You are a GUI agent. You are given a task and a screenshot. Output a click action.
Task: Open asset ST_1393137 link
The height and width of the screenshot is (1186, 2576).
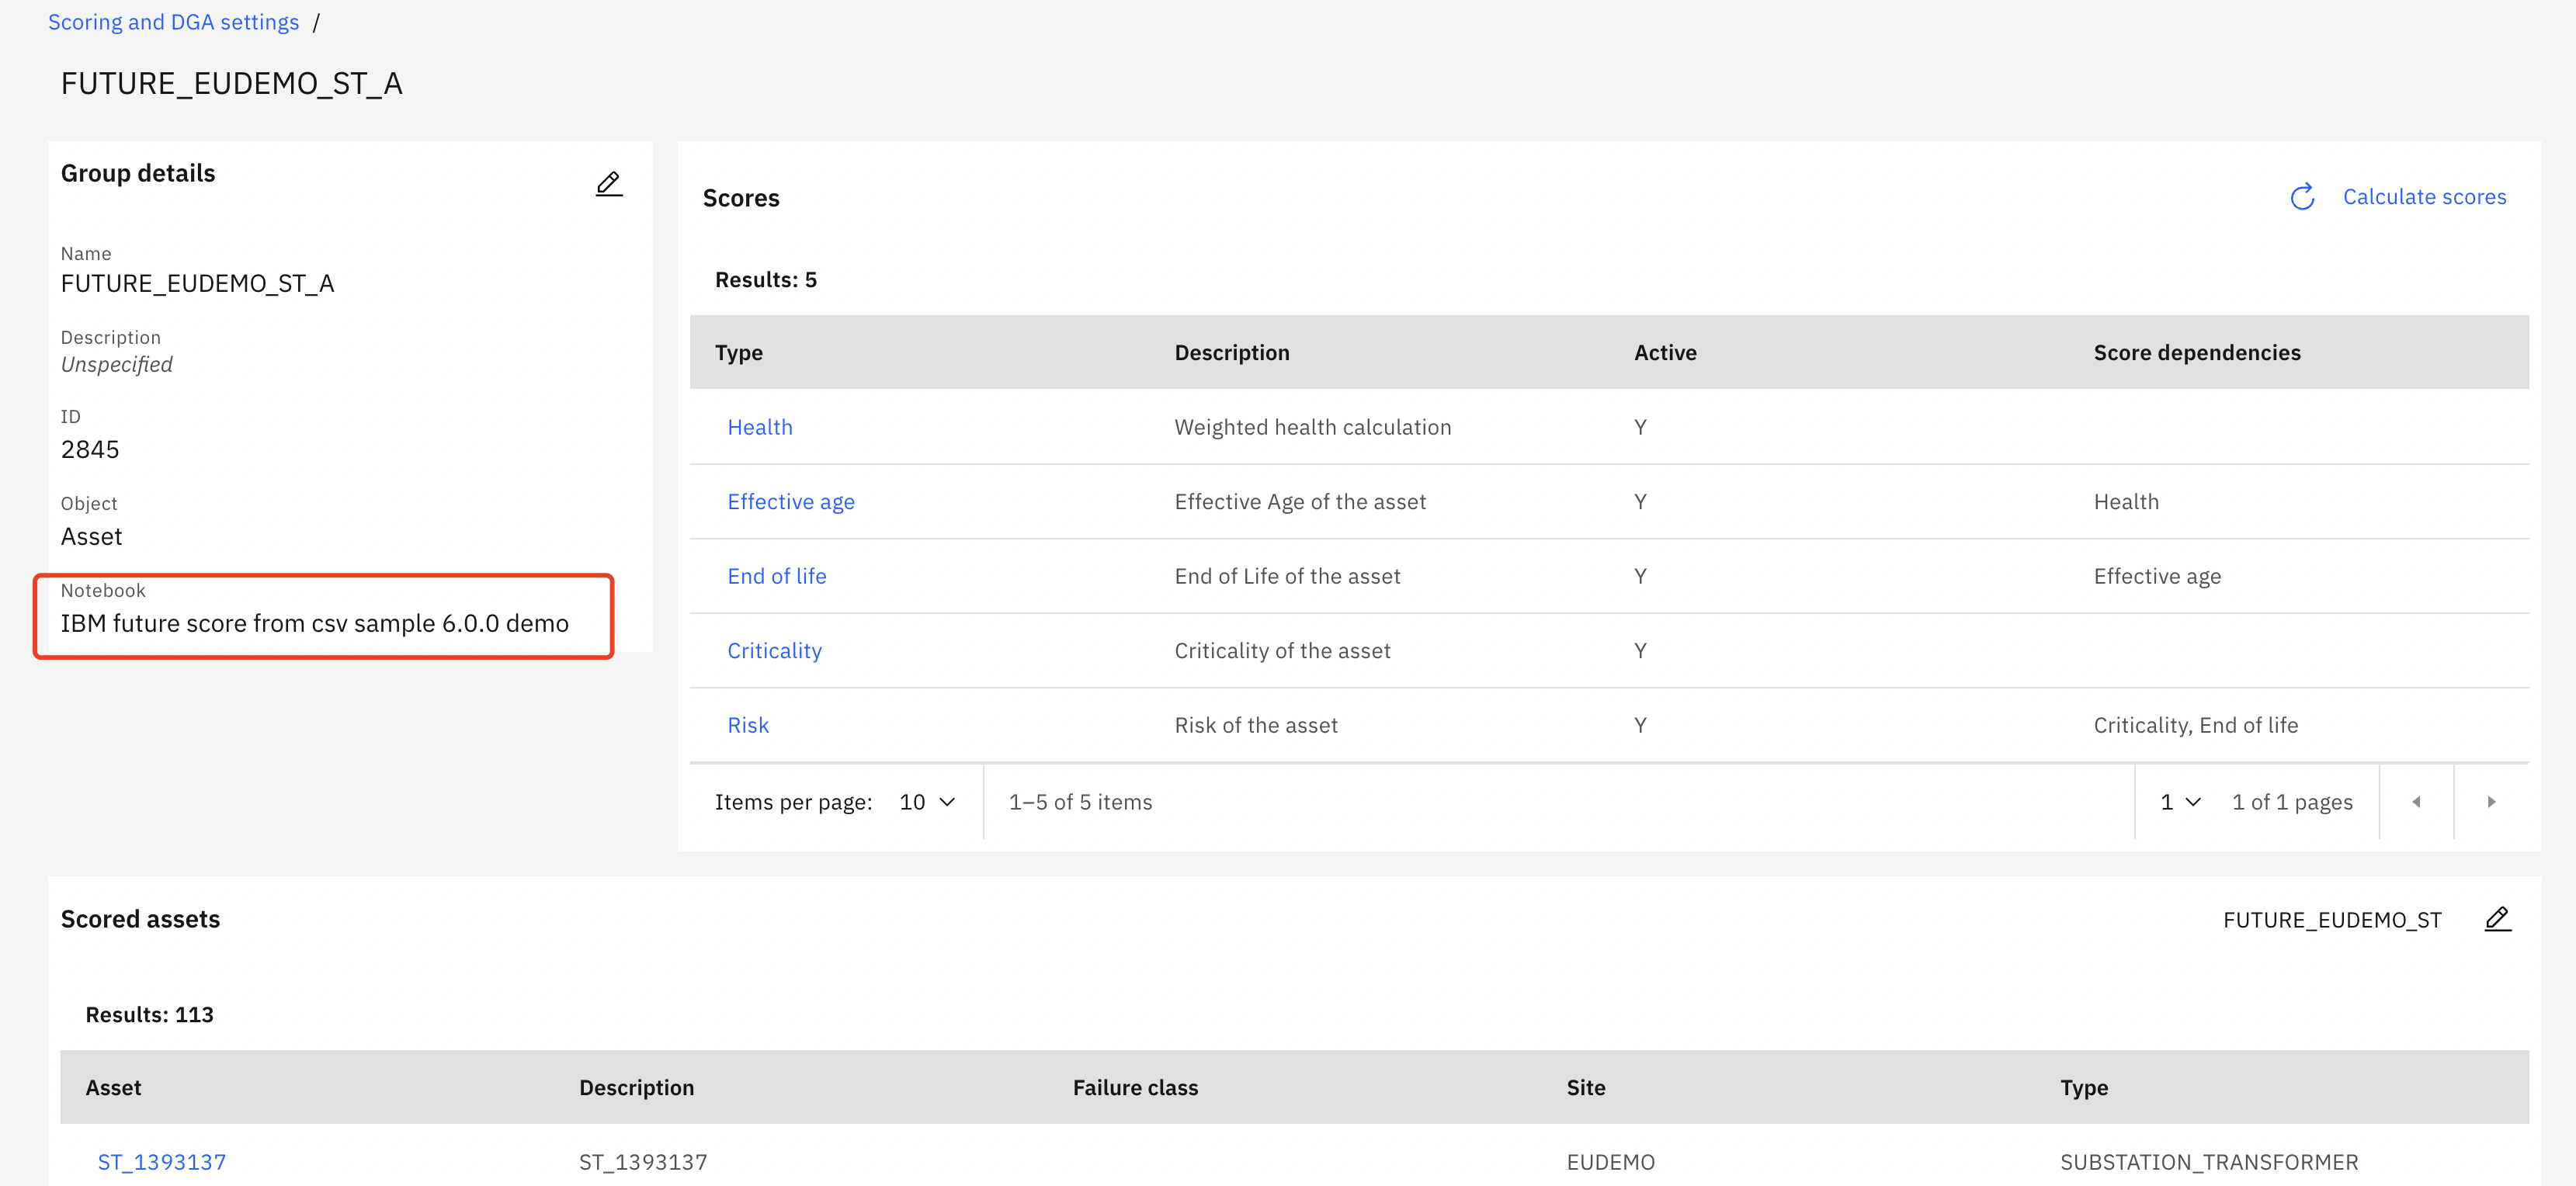[x=162, y=1162]
